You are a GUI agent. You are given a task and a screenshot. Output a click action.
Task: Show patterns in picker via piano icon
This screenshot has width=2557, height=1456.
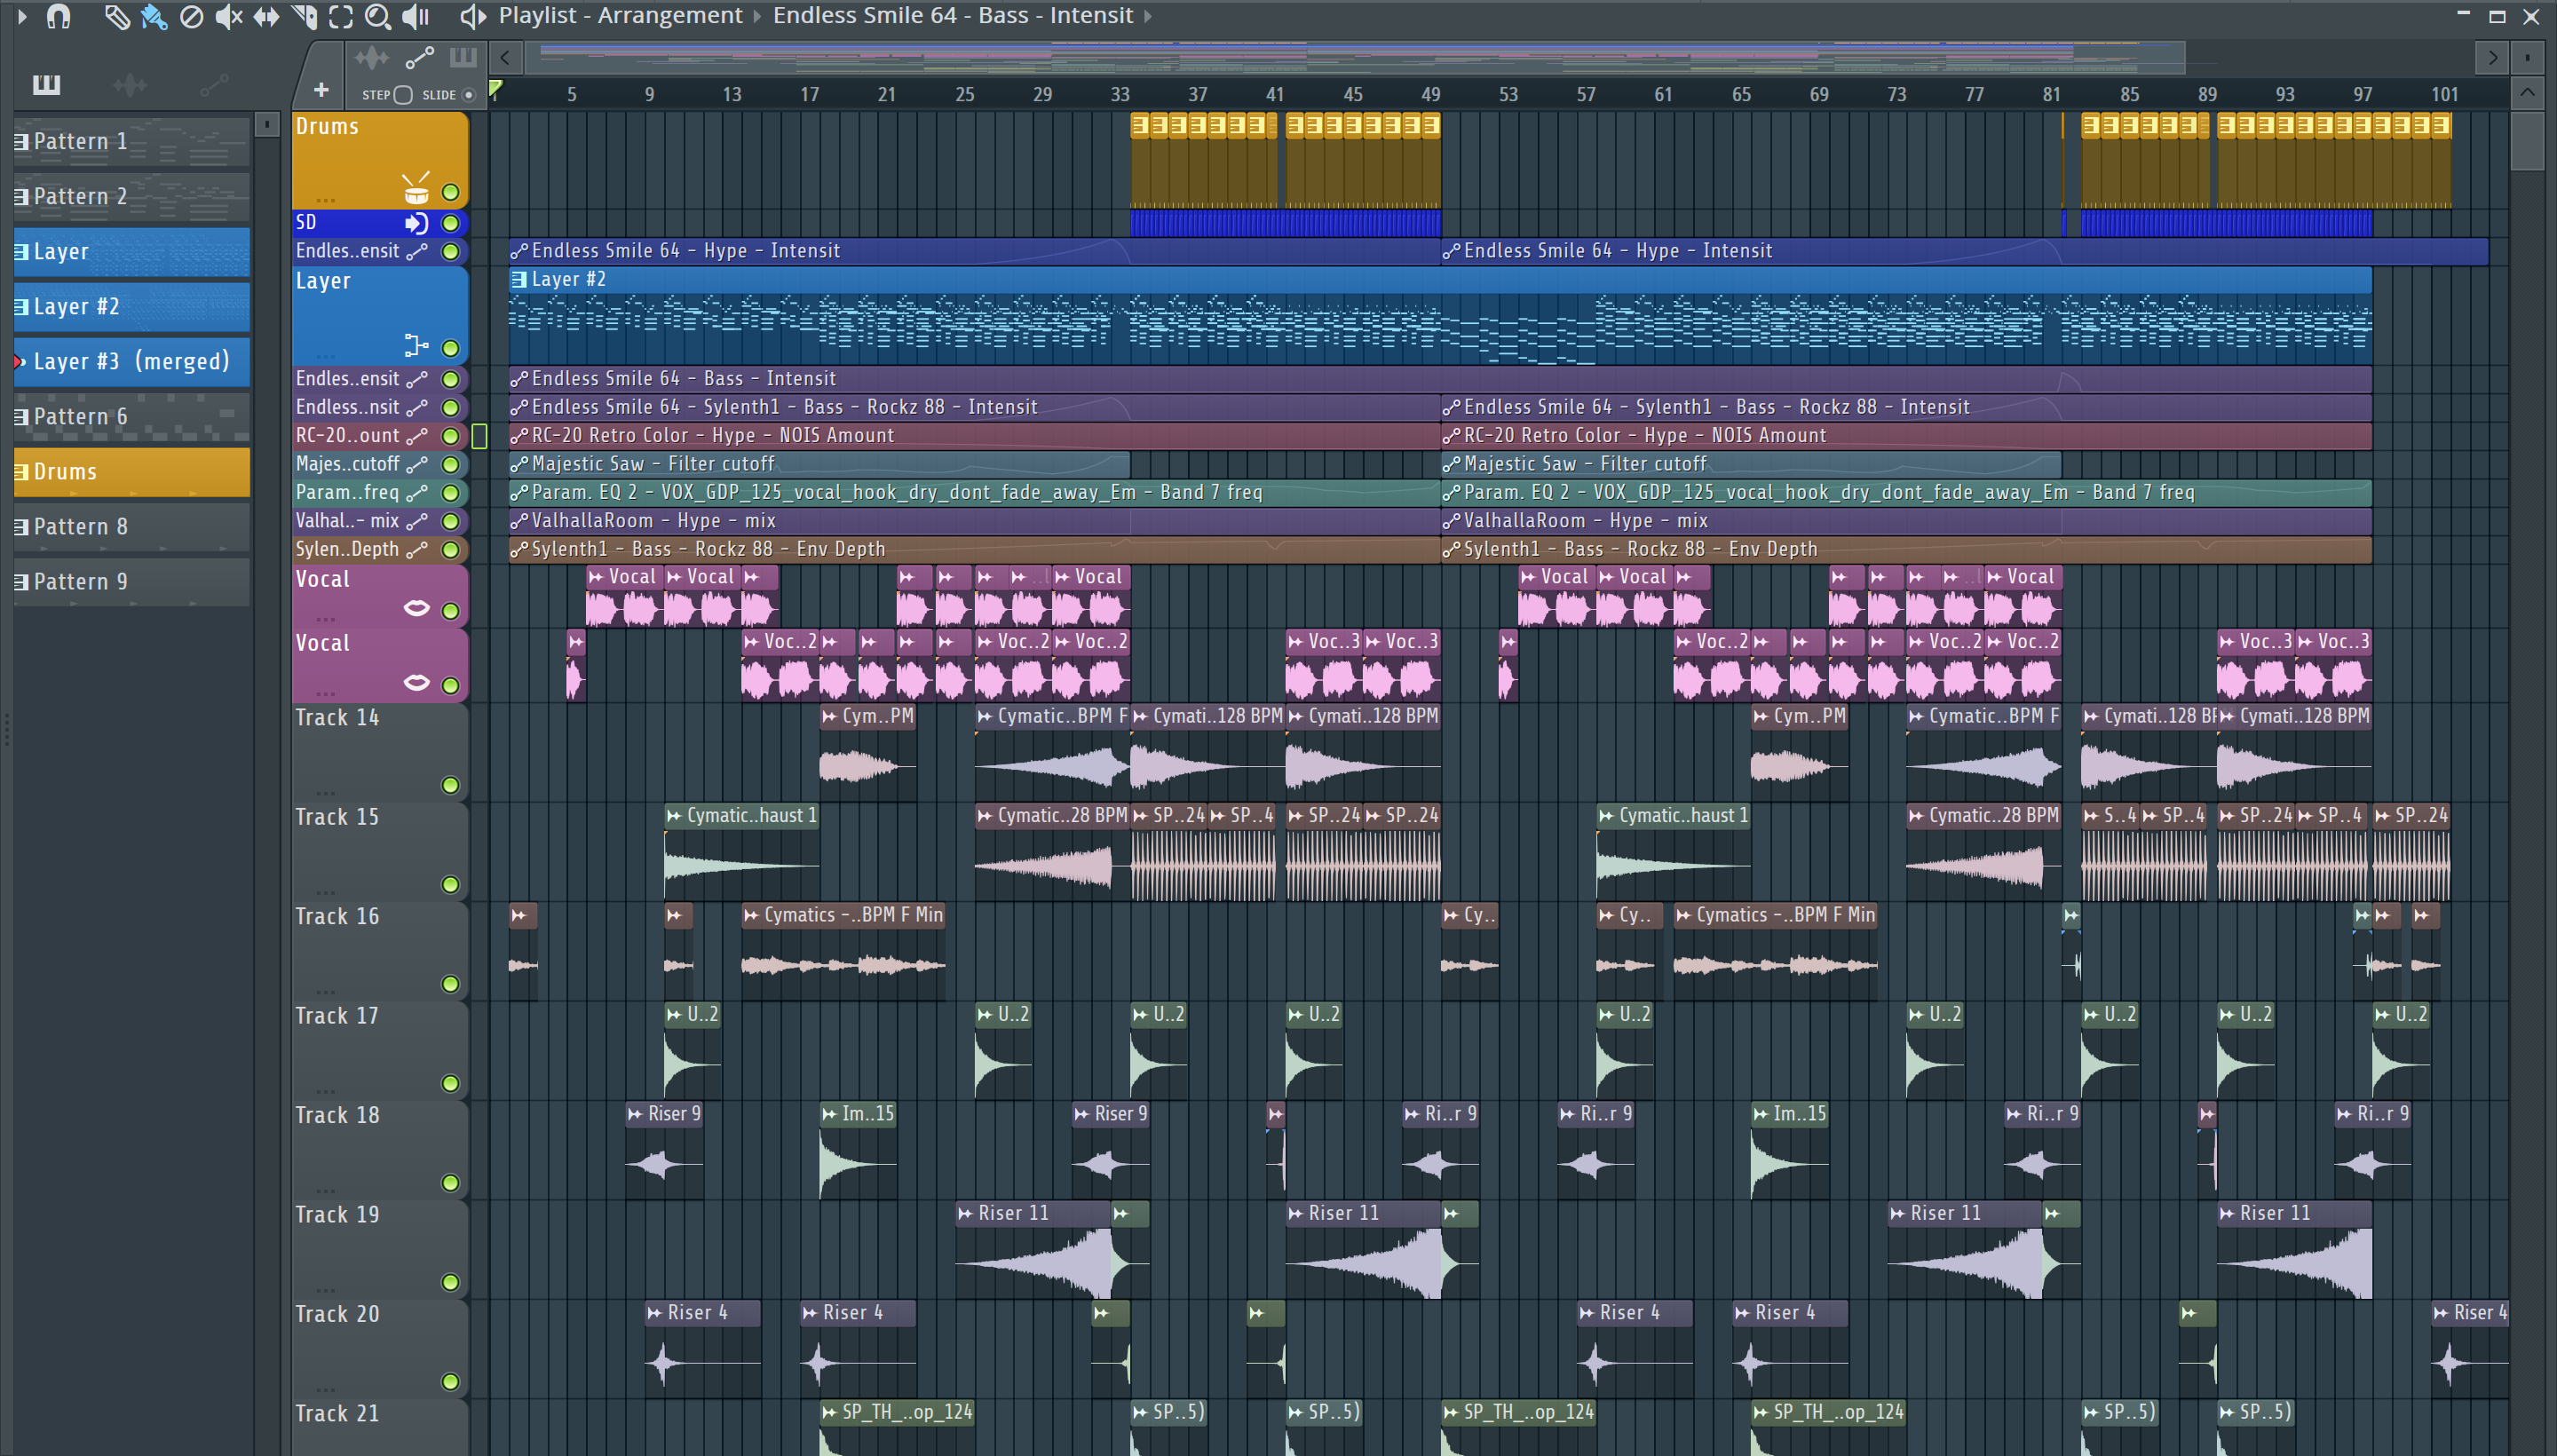[46, 85]
